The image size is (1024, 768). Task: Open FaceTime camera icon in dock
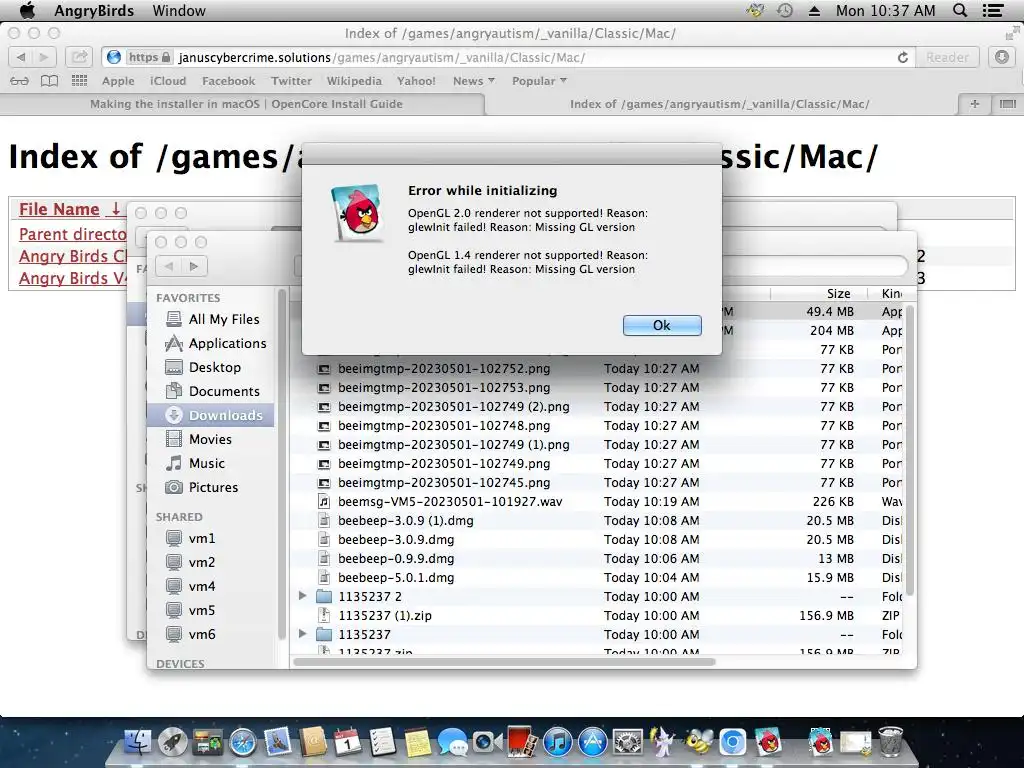click(487, 743)
